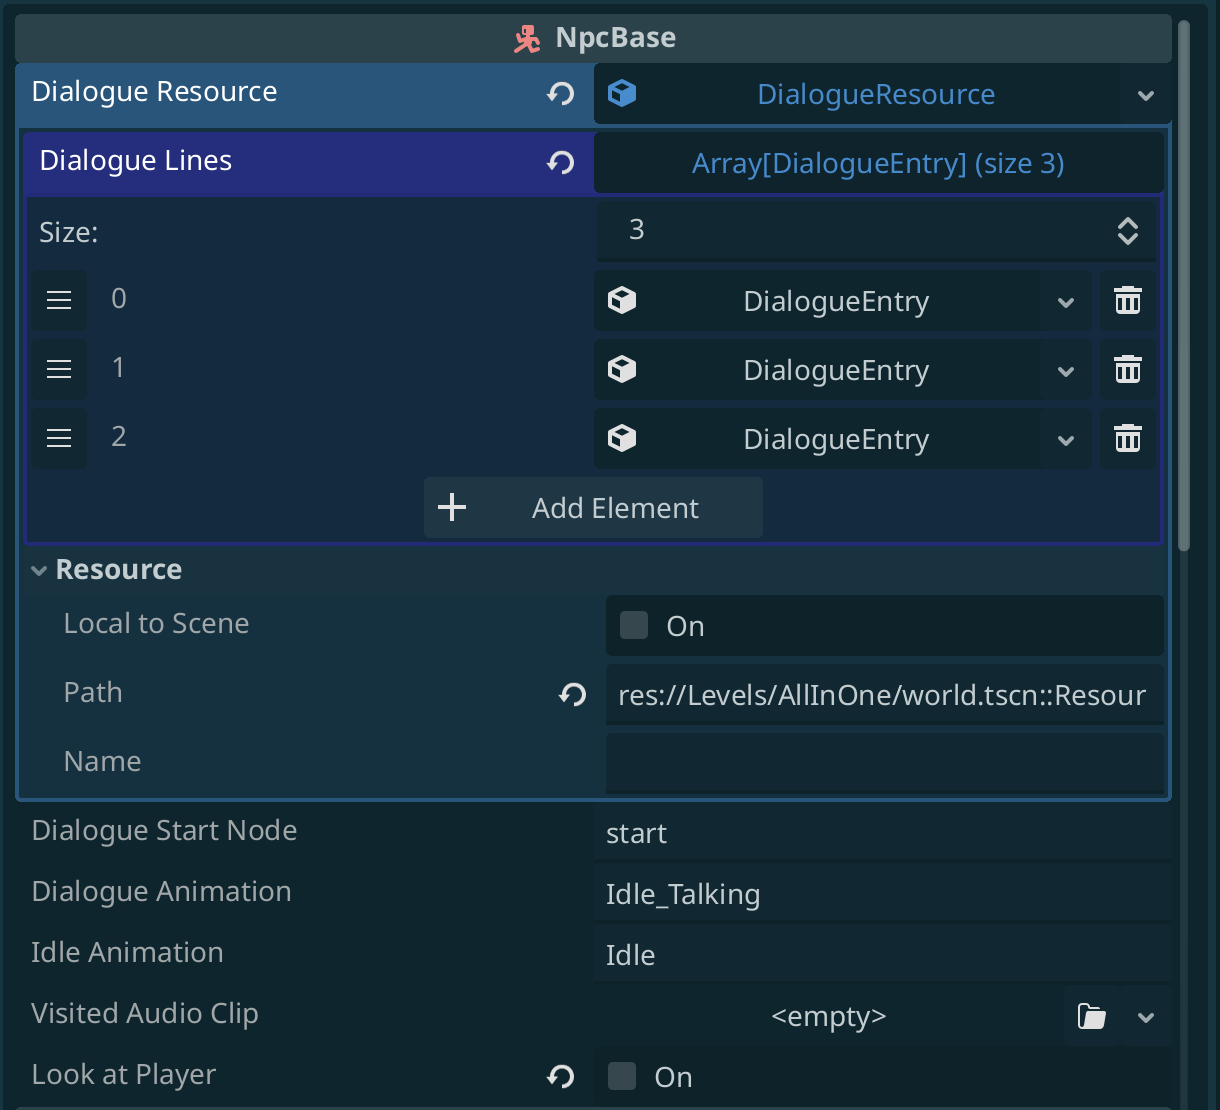Screen dimensions: 1220x1110
Task: Open folder icon for Visited Audio Clip
Action: 1092,1017
